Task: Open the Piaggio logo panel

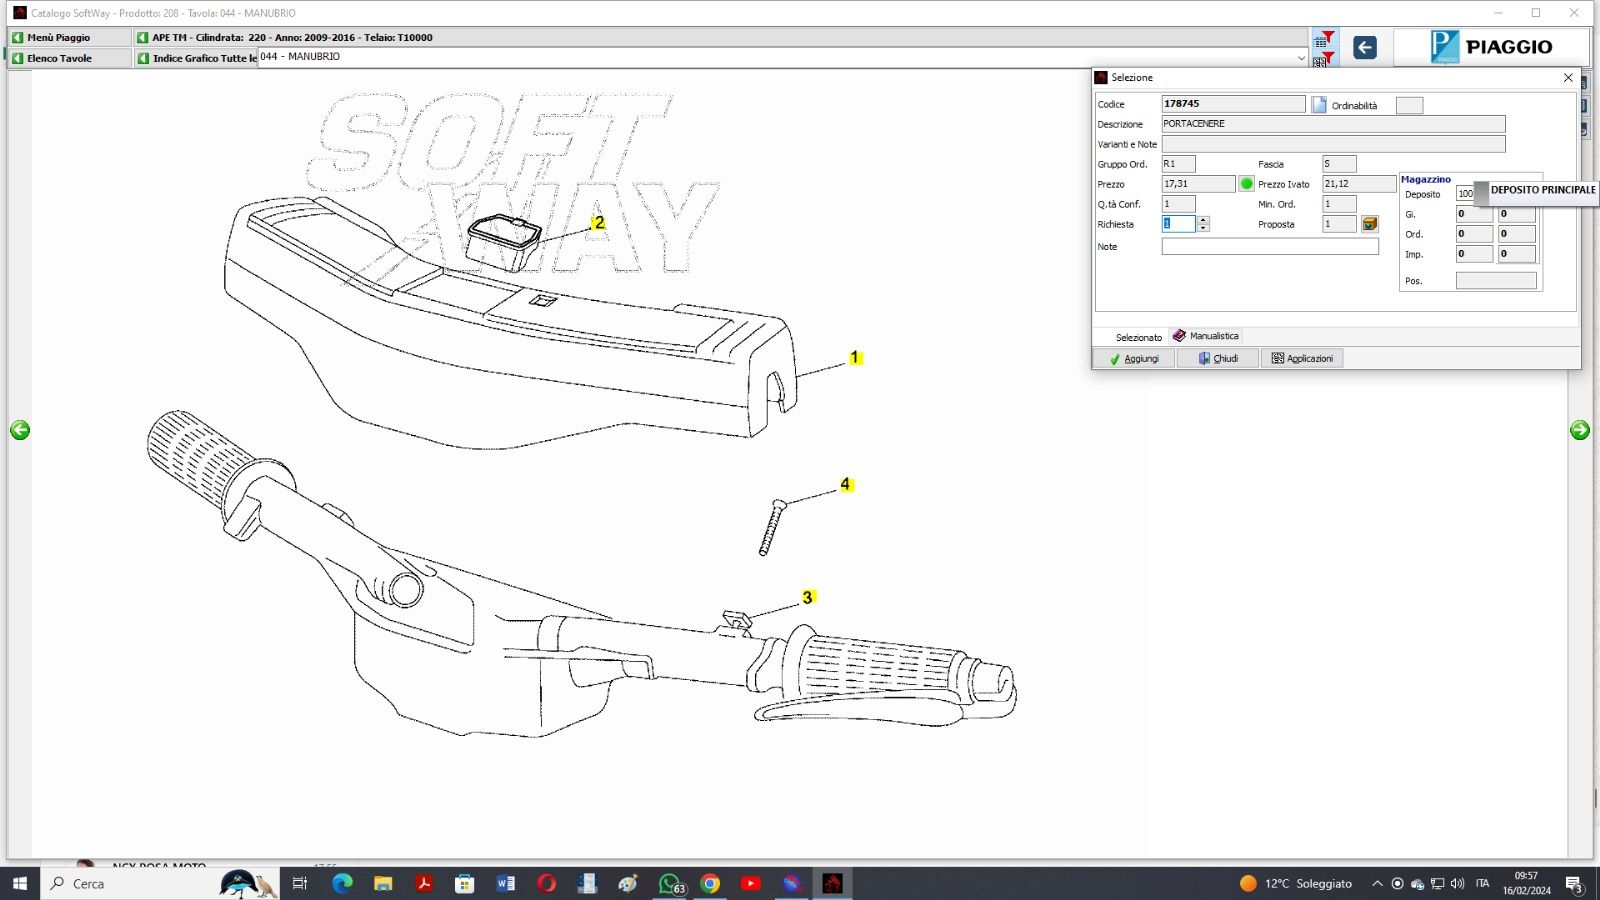Action: pyautogui.click(x=1491, y=47)
